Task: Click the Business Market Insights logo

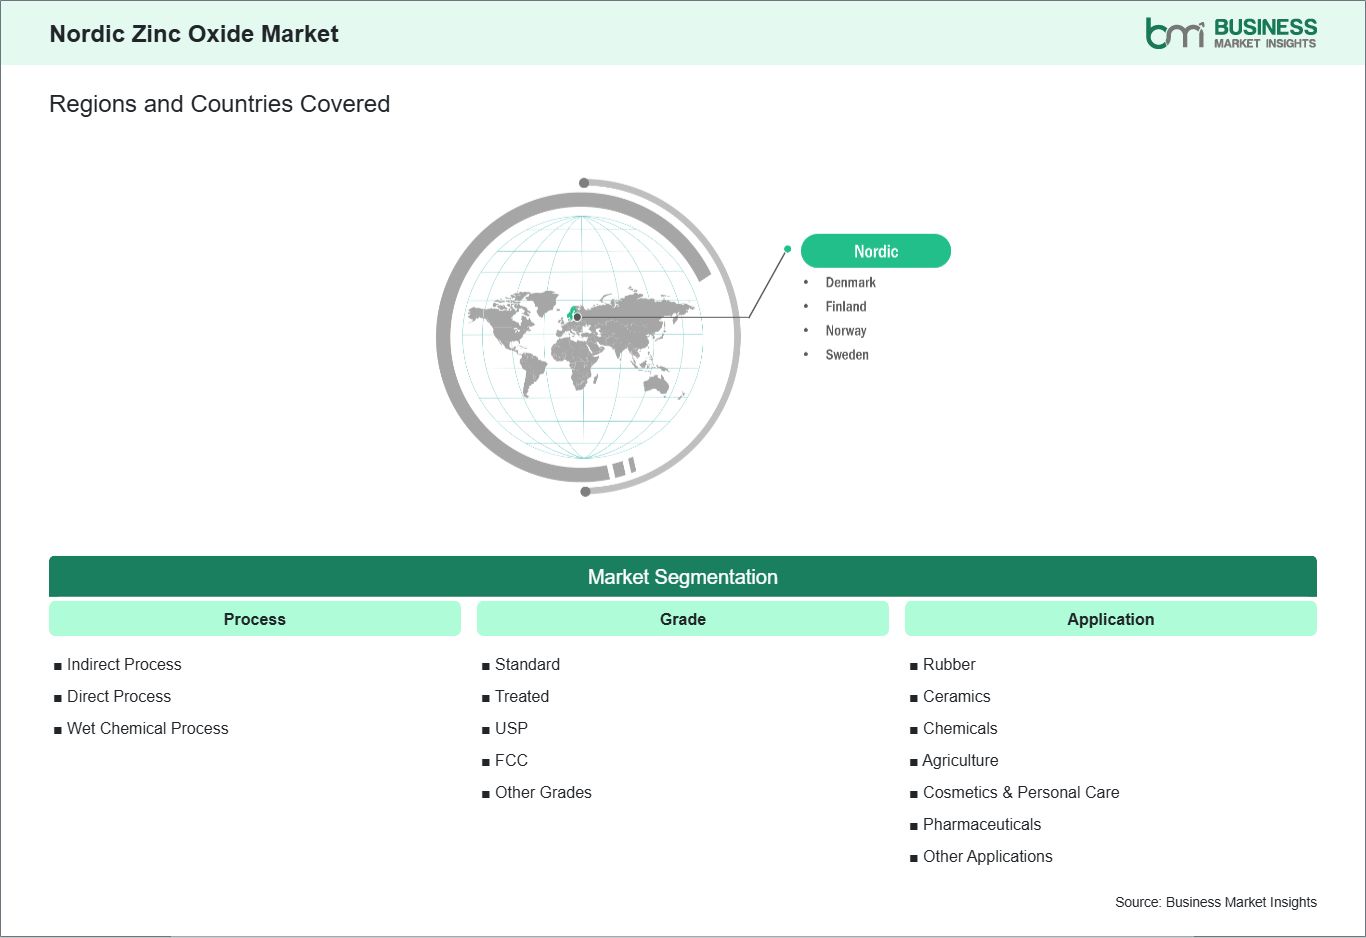Action: 1231,33
